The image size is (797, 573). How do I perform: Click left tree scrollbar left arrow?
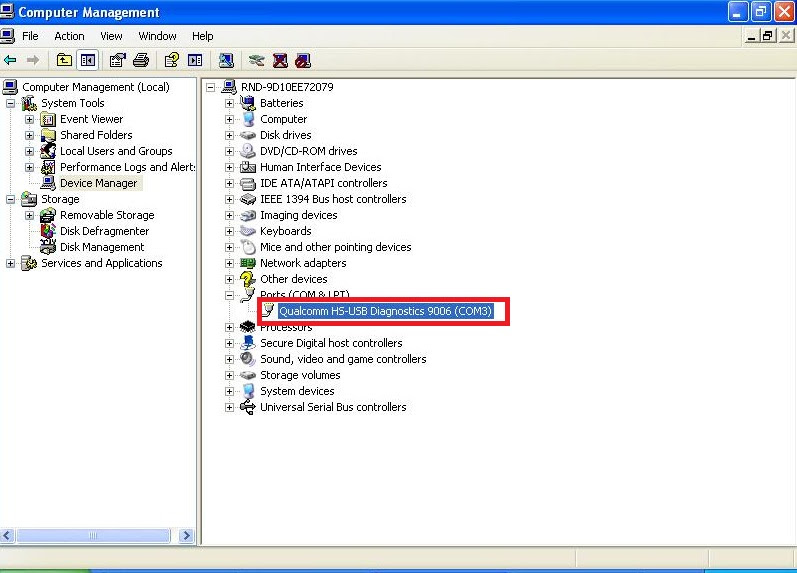[x=8, y=535]
